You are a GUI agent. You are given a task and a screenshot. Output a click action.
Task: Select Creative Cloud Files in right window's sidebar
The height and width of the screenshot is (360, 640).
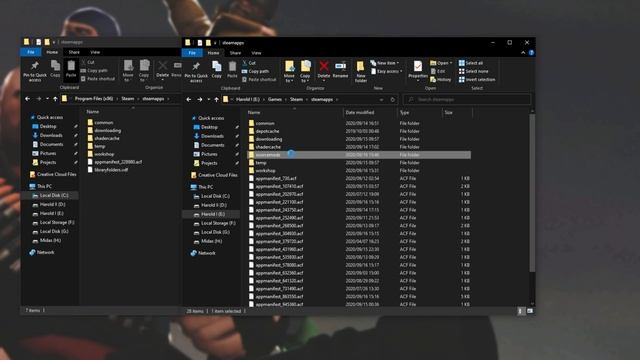coord(215,175)
